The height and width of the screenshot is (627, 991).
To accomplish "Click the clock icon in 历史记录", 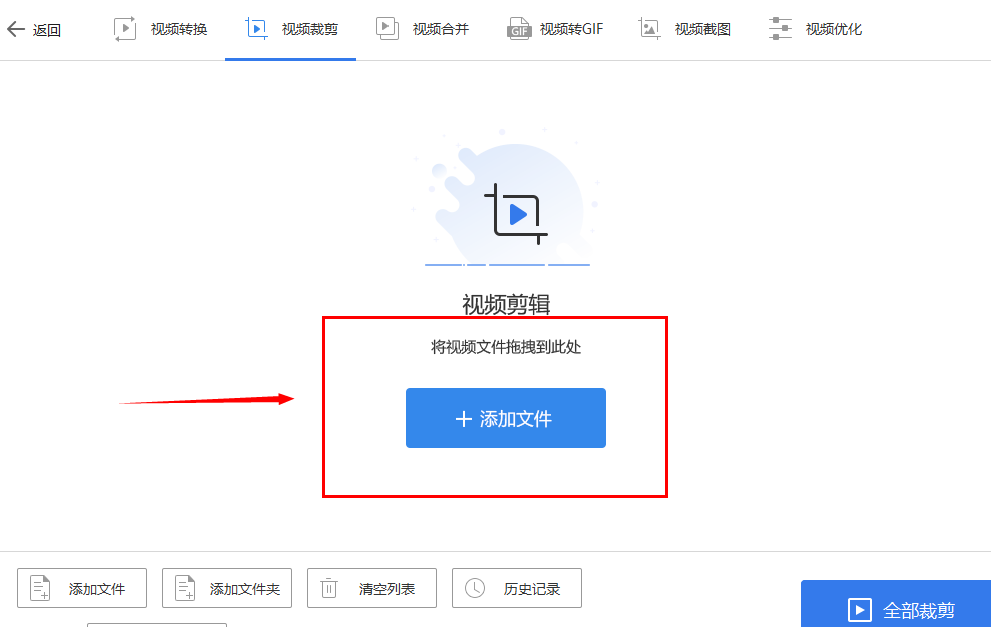I will pyautogui.click(x=475, y=588).
